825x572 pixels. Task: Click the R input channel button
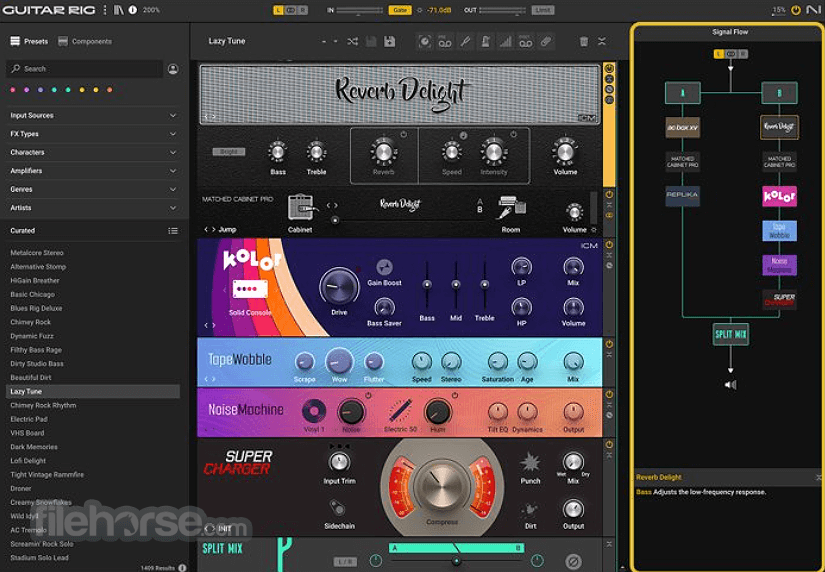[x=303, y=10]
